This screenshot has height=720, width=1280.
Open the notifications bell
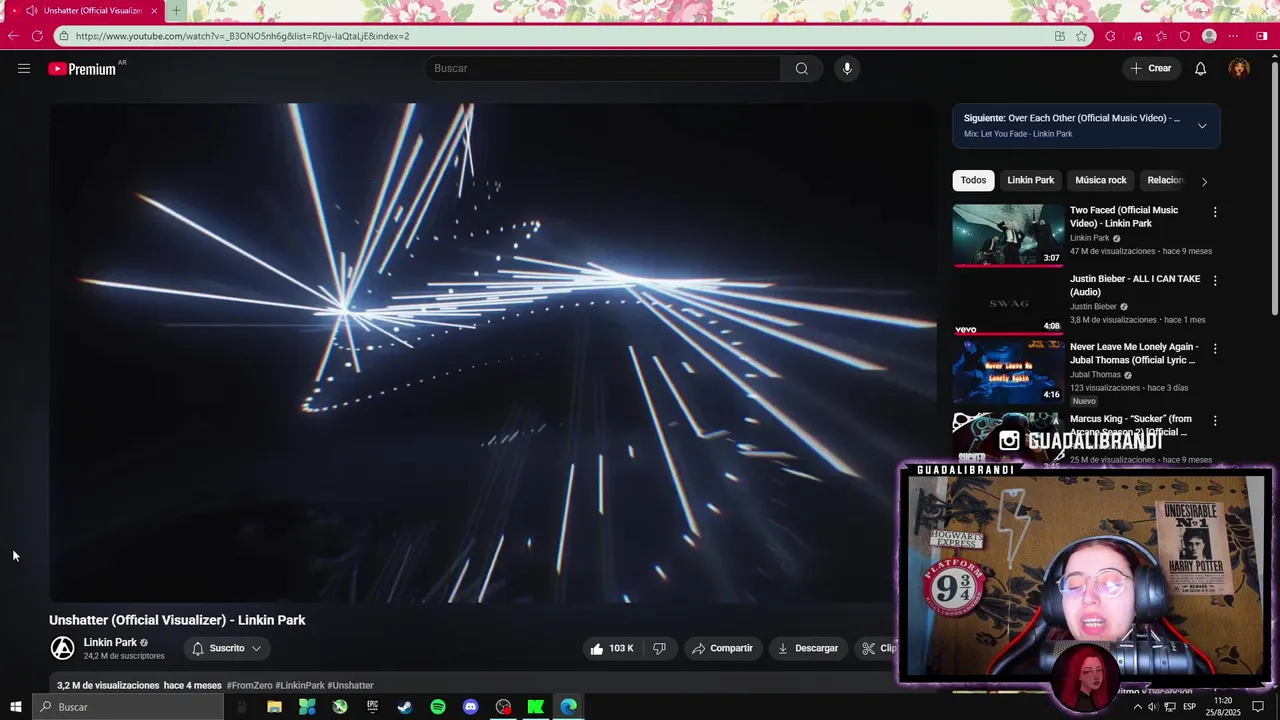pos(1200,68)
